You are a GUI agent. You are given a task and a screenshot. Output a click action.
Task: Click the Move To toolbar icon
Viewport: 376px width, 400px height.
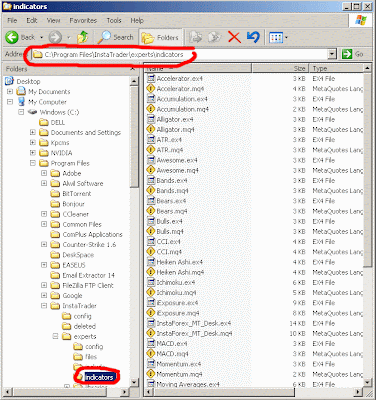(x=196, y=37)
